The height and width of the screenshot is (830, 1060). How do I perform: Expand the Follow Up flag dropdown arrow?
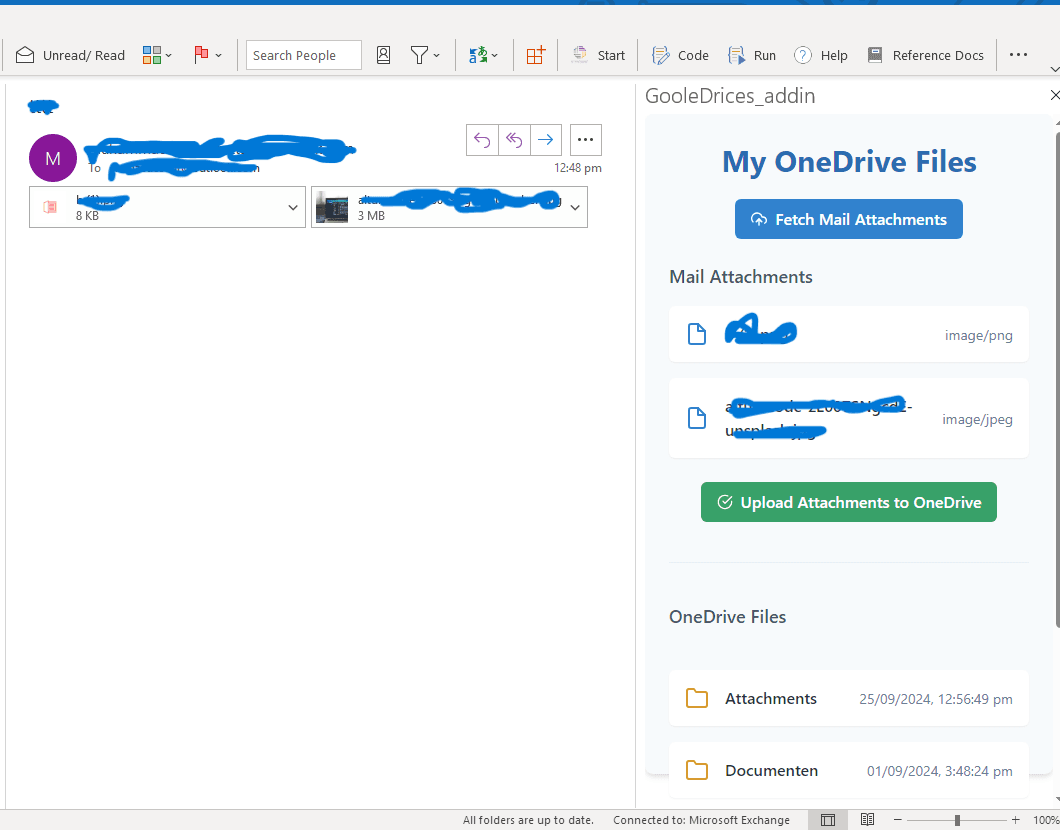[218, 55]
